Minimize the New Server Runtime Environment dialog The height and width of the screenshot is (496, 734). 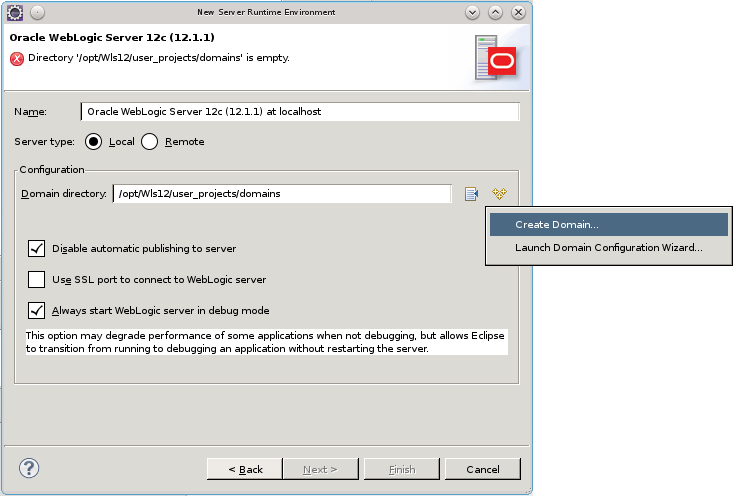pyautogui.click(x=472, y=12)
